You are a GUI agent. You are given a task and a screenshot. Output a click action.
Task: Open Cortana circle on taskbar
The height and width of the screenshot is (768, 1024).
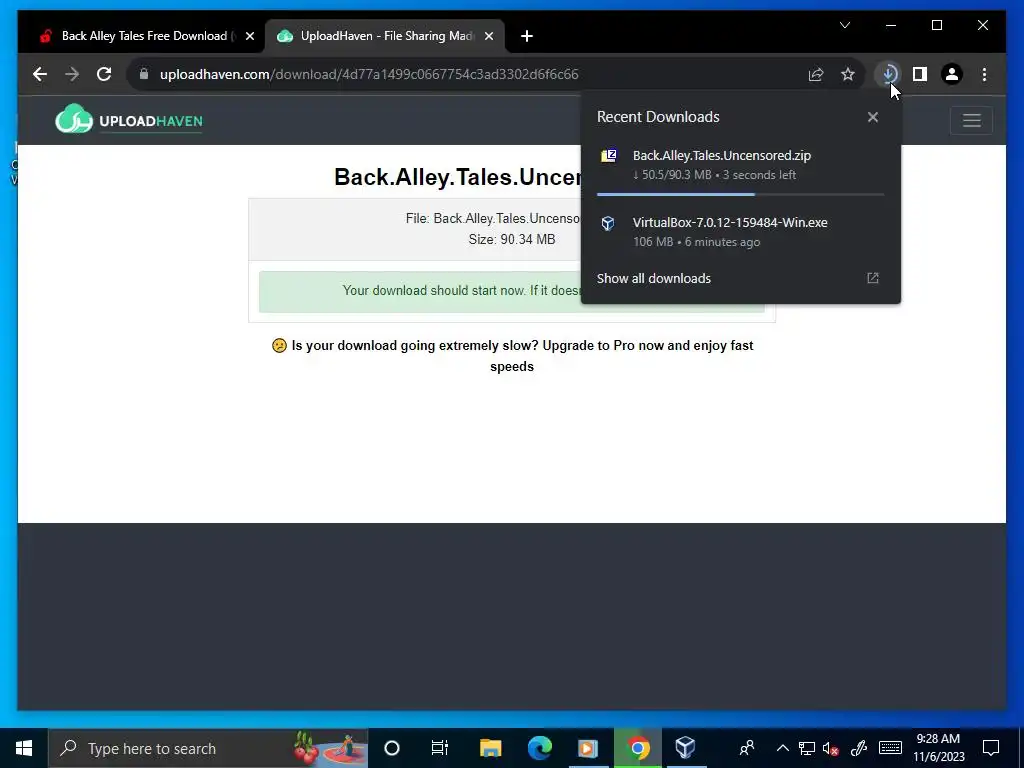pos(392,748)
